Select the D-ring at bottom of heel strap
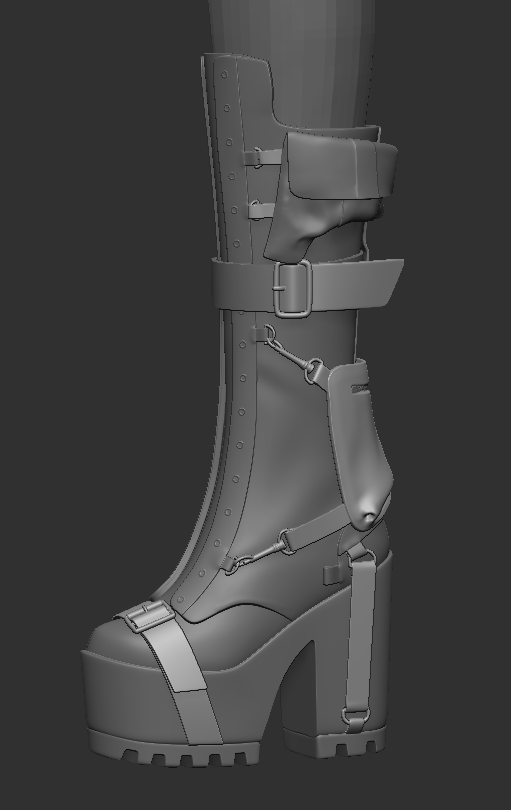Screen dimensions: 511x810 coord(355,716)
